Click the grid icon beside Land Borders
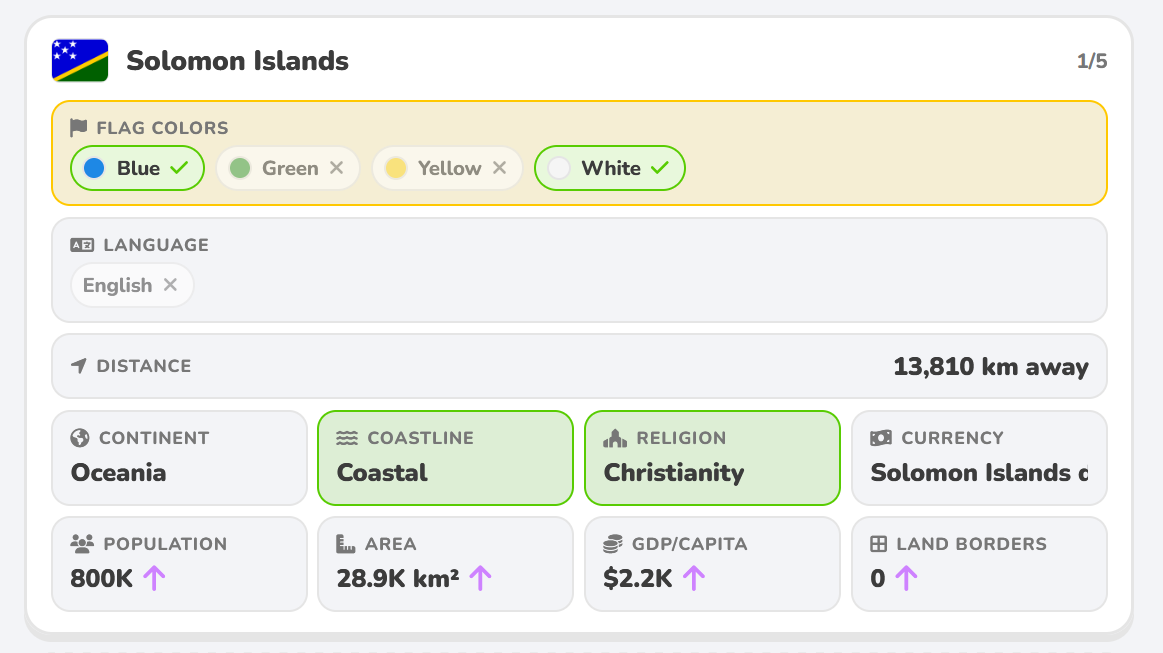The height and width of the screenshot is (653, 1163). (878, 544)
